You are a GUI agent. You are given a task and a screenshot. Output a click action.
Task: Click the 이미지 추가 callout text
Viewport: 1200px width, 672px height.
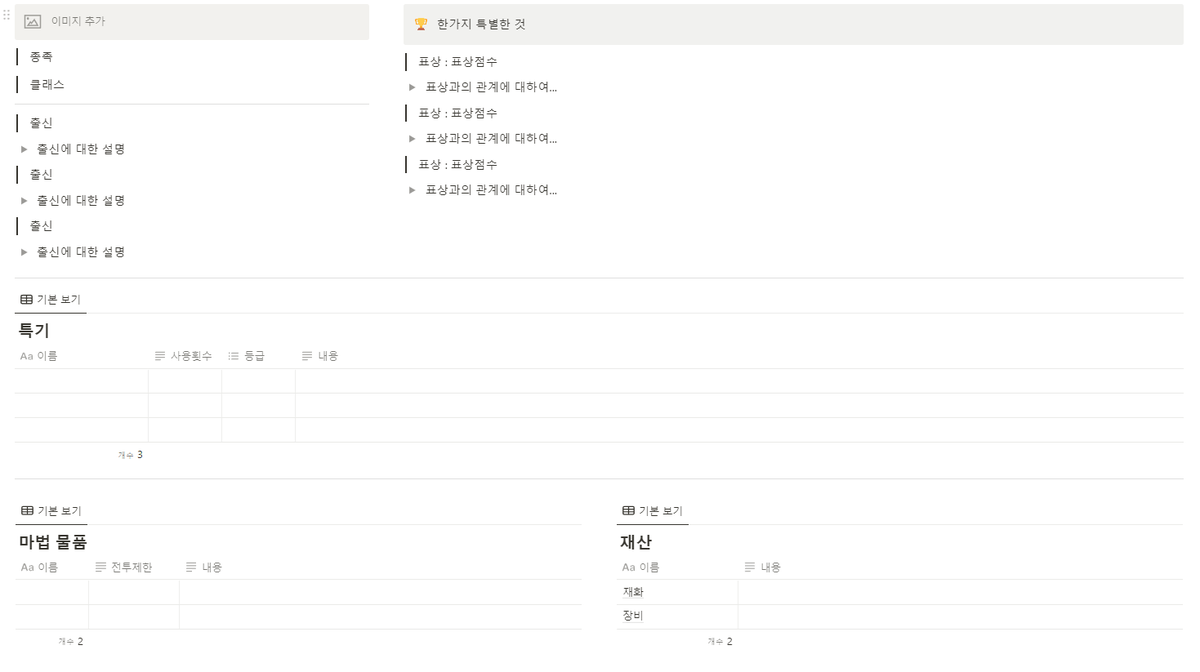click(78, 21)
